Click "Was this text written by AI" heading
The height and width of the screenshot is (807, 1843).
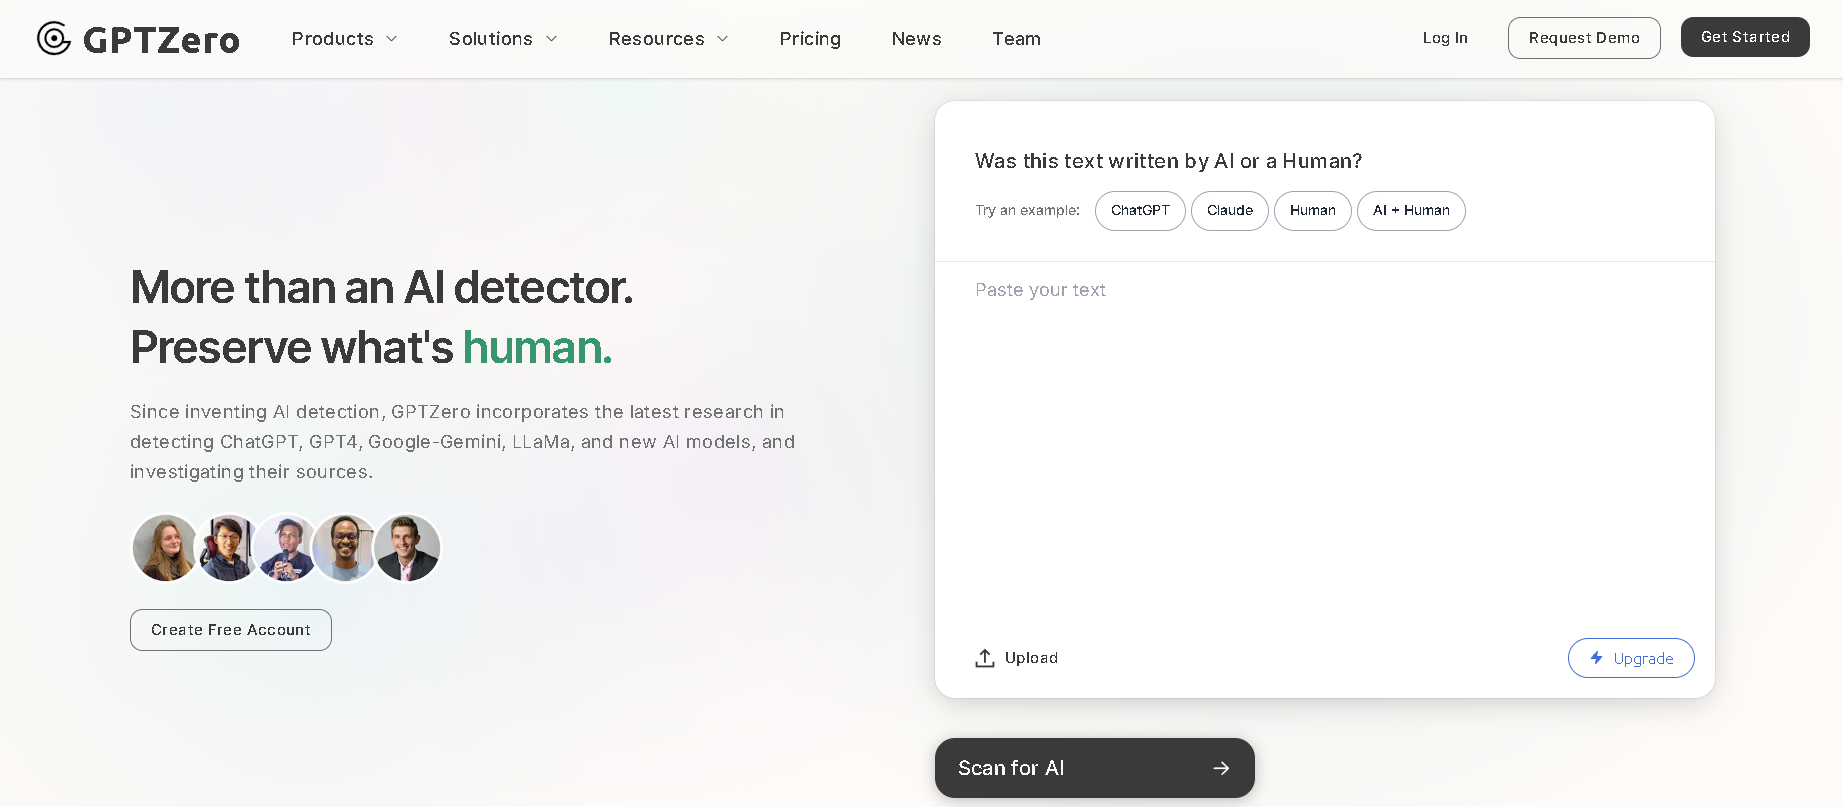(1168, 161)
